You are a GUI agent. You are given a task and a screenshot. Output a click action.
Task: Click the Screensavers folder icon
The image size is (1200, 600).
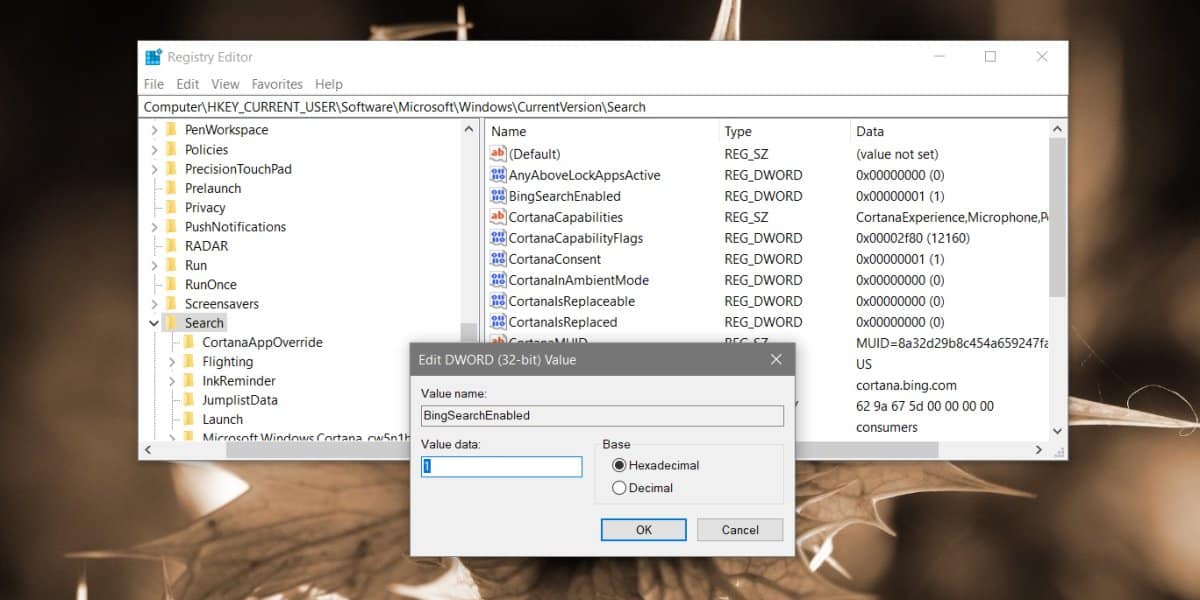click(x=171, y=304)
